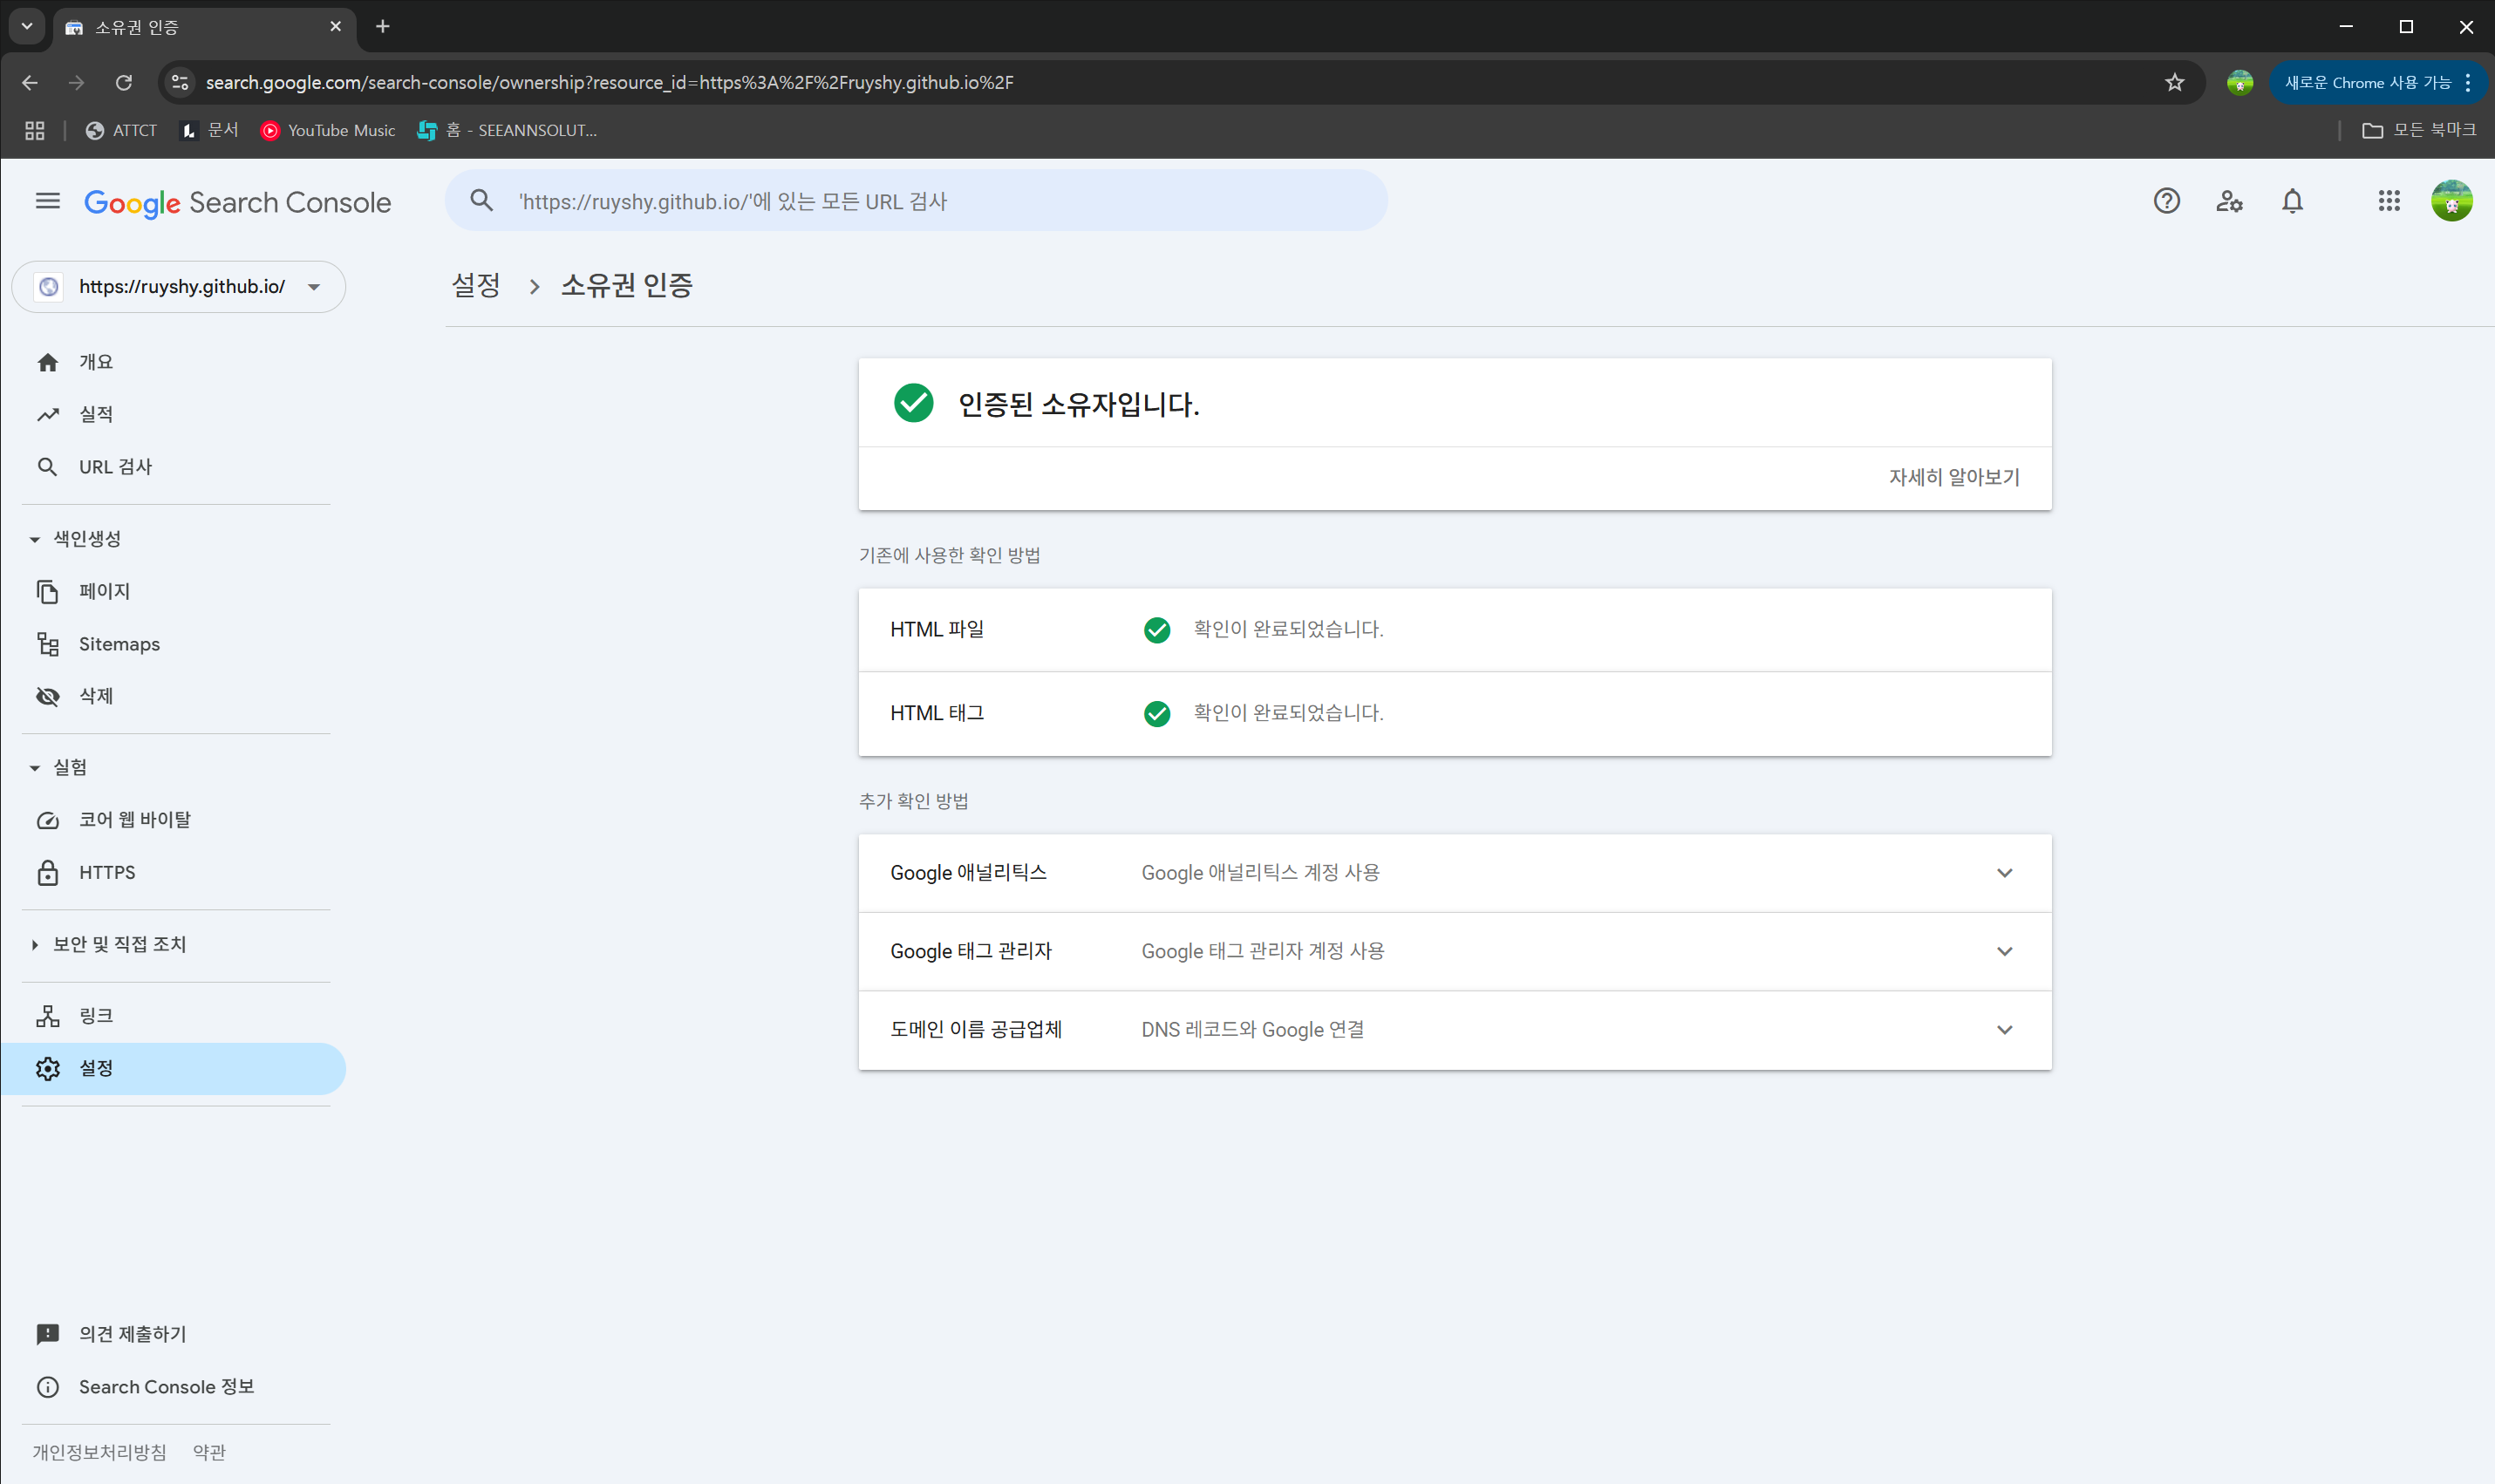Viewport: 2495px width, 1484px height.
Task: Open the users and permissions settings icon
Action: click(2229, 201)
